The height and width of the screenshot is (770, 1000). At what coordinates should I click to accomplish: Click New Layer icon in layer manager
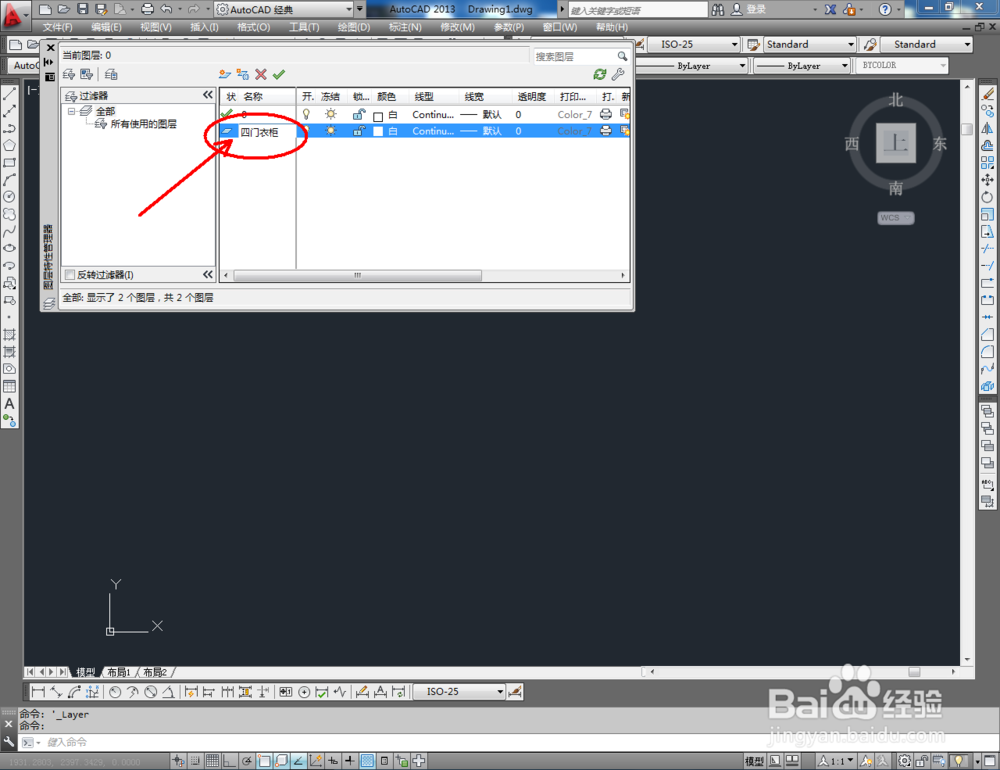[224, 75]
